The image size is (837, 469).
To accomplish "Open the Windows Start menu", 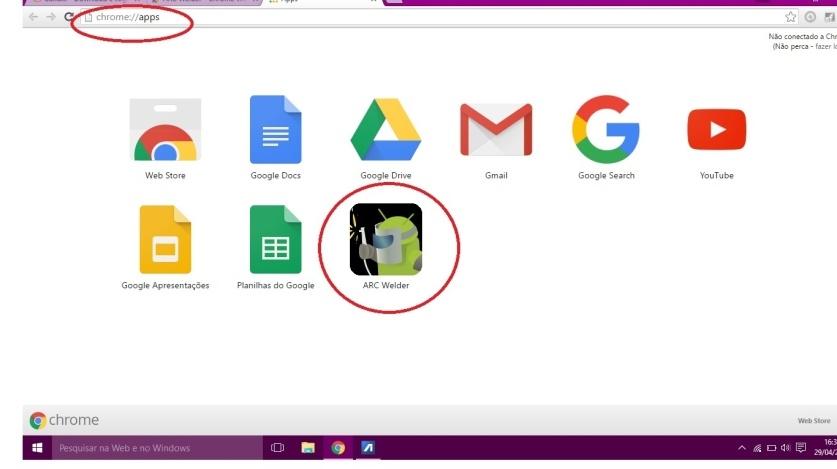I will (37, 448).
